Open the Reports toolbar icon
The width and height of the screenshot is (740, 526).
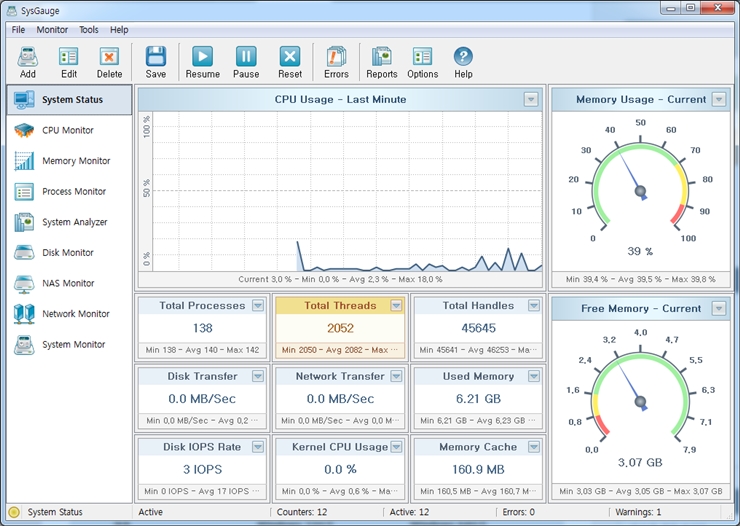click(x=381, y=57)
